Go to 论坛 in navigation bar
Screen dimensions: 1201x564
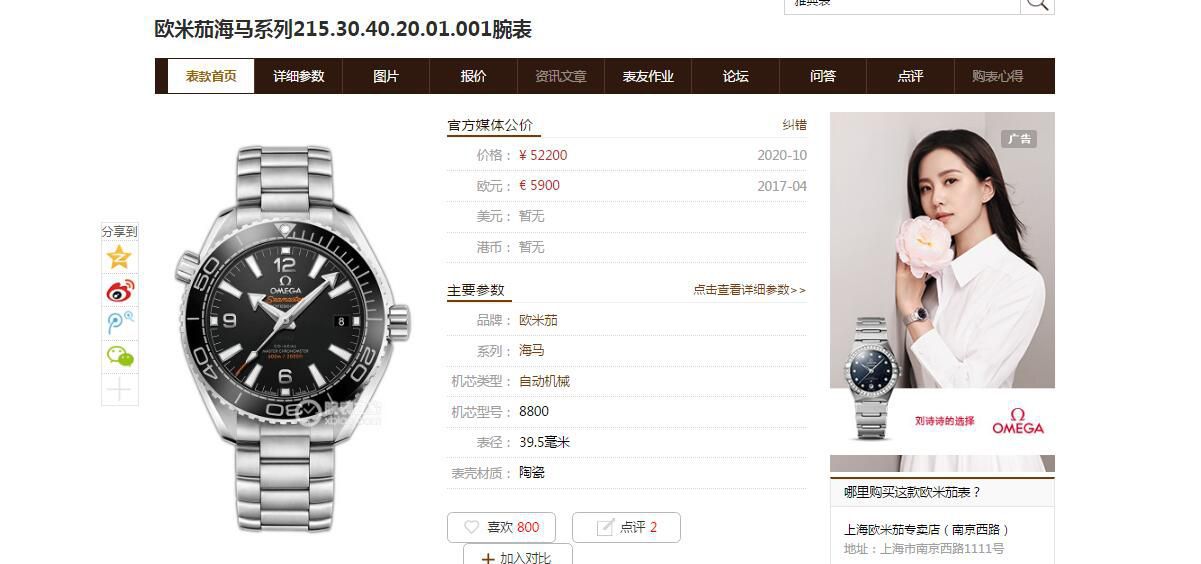click(735, 76)
